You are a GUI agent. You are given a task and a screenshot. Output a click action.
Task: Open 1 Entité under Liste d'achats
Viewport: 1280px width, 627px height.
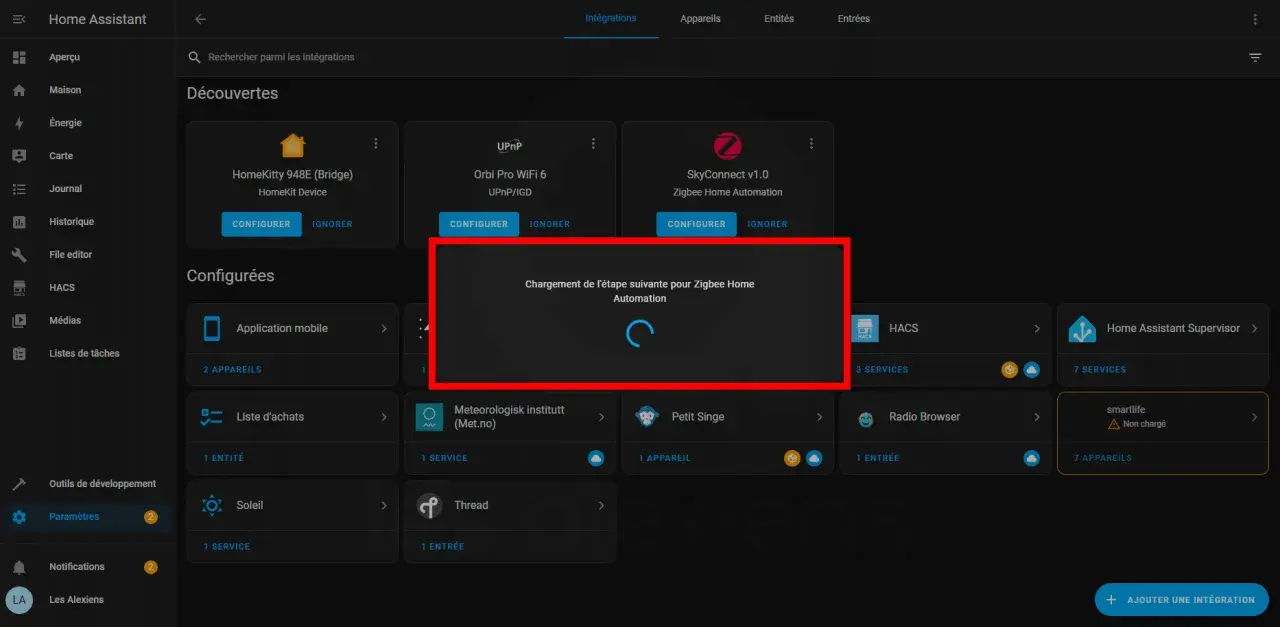click(224, 458)
